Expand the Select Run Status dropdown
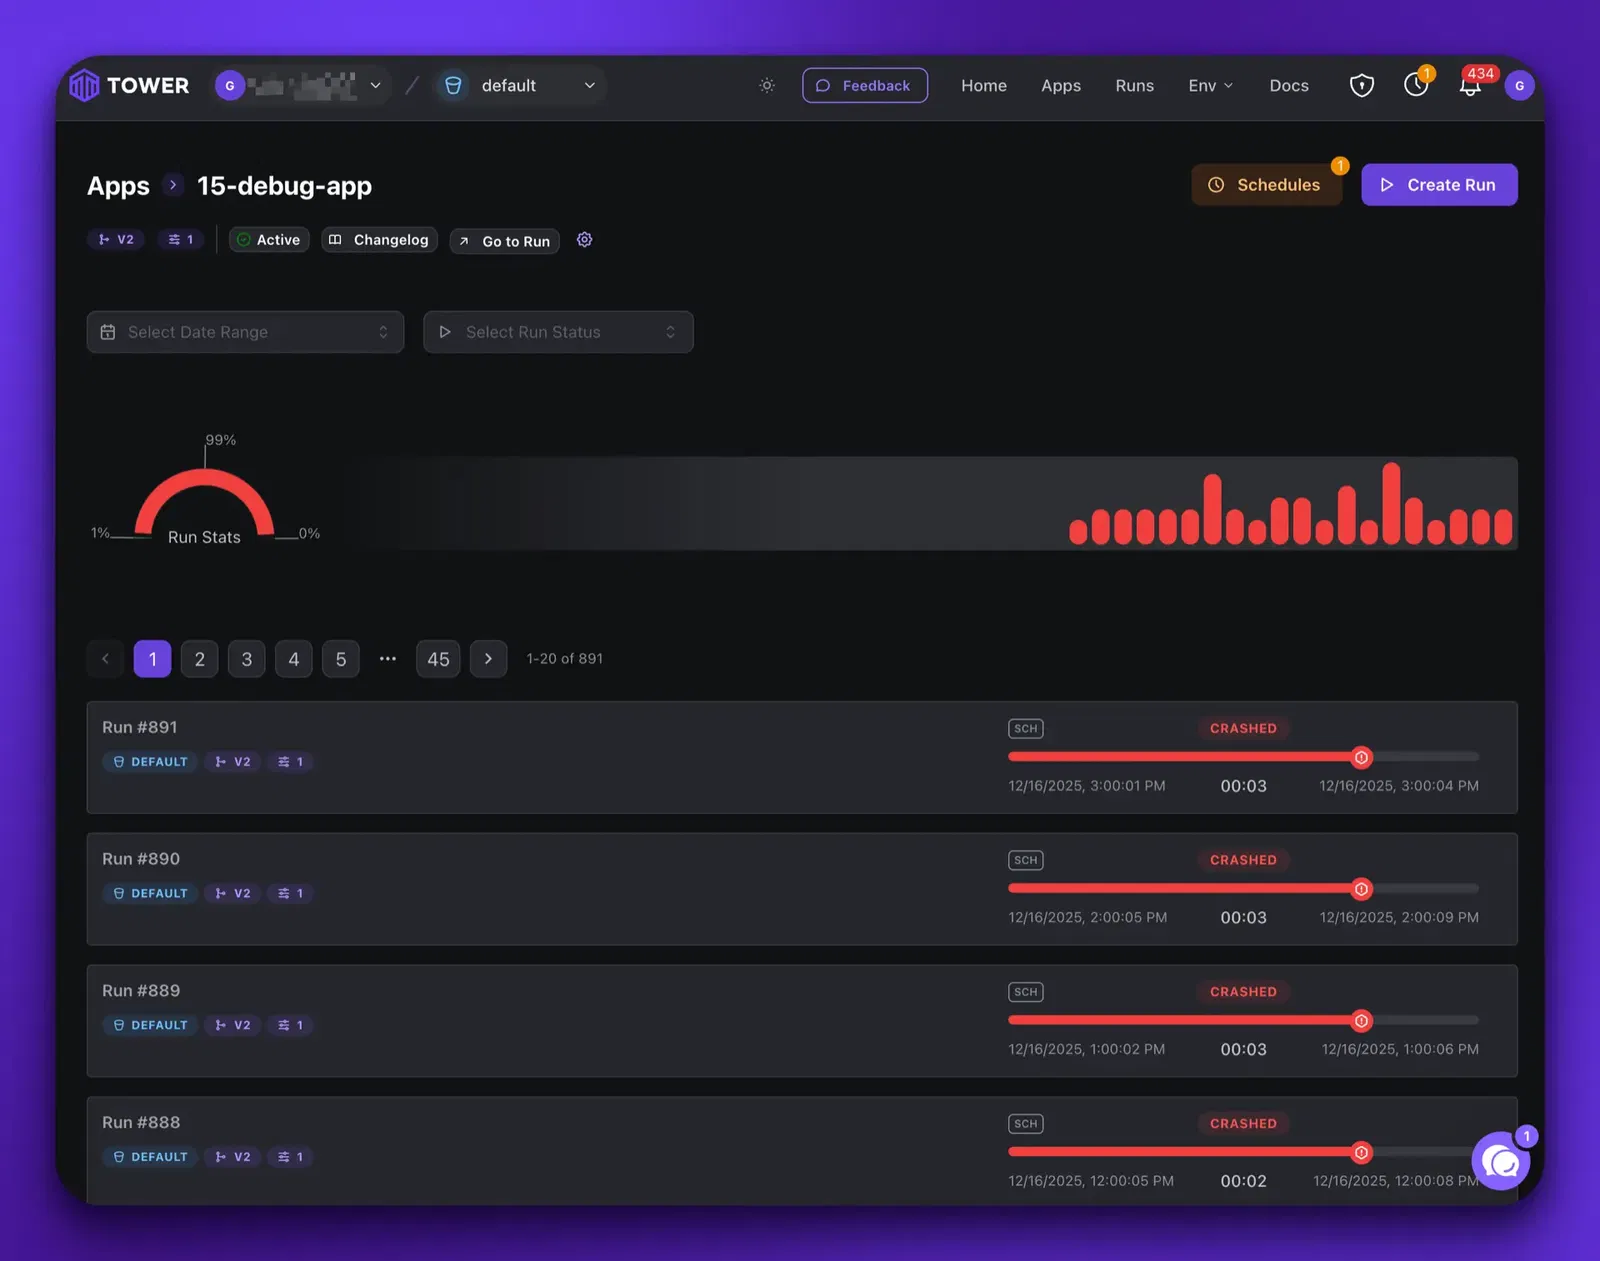Viewport: 1600px width, 1261px height. coord(558,332)
